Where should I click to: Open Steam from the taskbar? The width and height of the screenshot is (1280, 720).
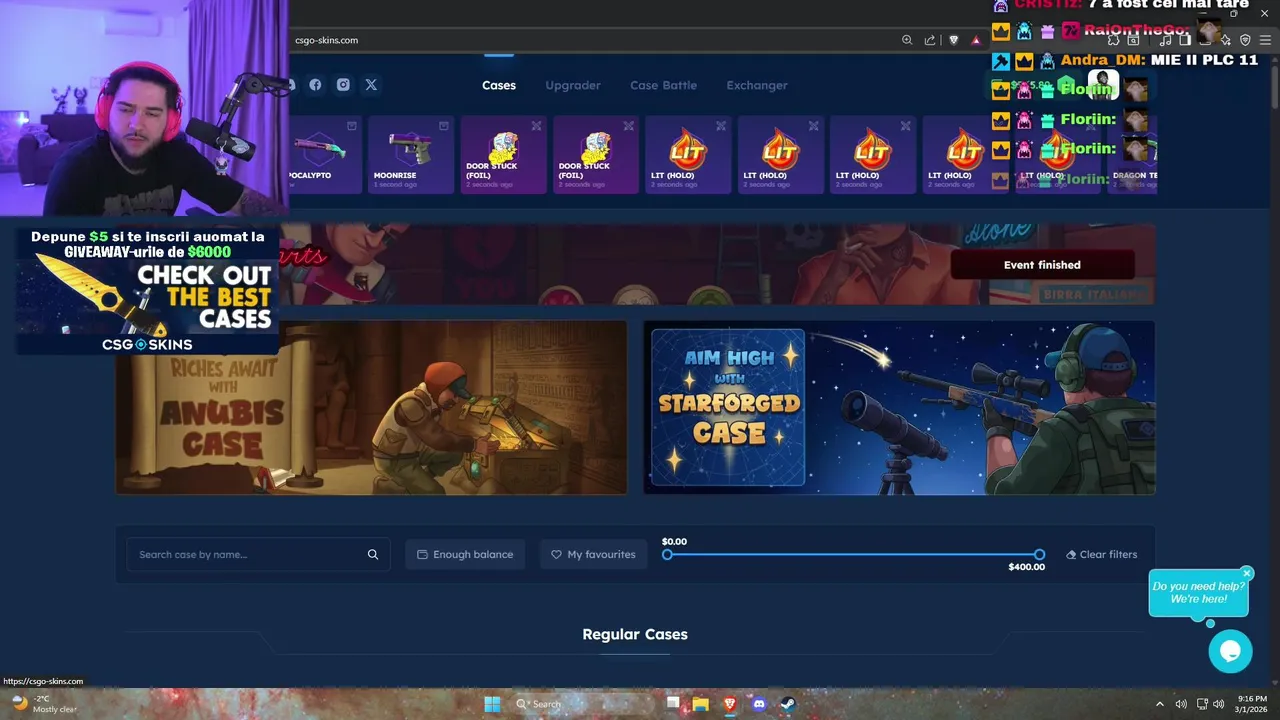point(788,704)
